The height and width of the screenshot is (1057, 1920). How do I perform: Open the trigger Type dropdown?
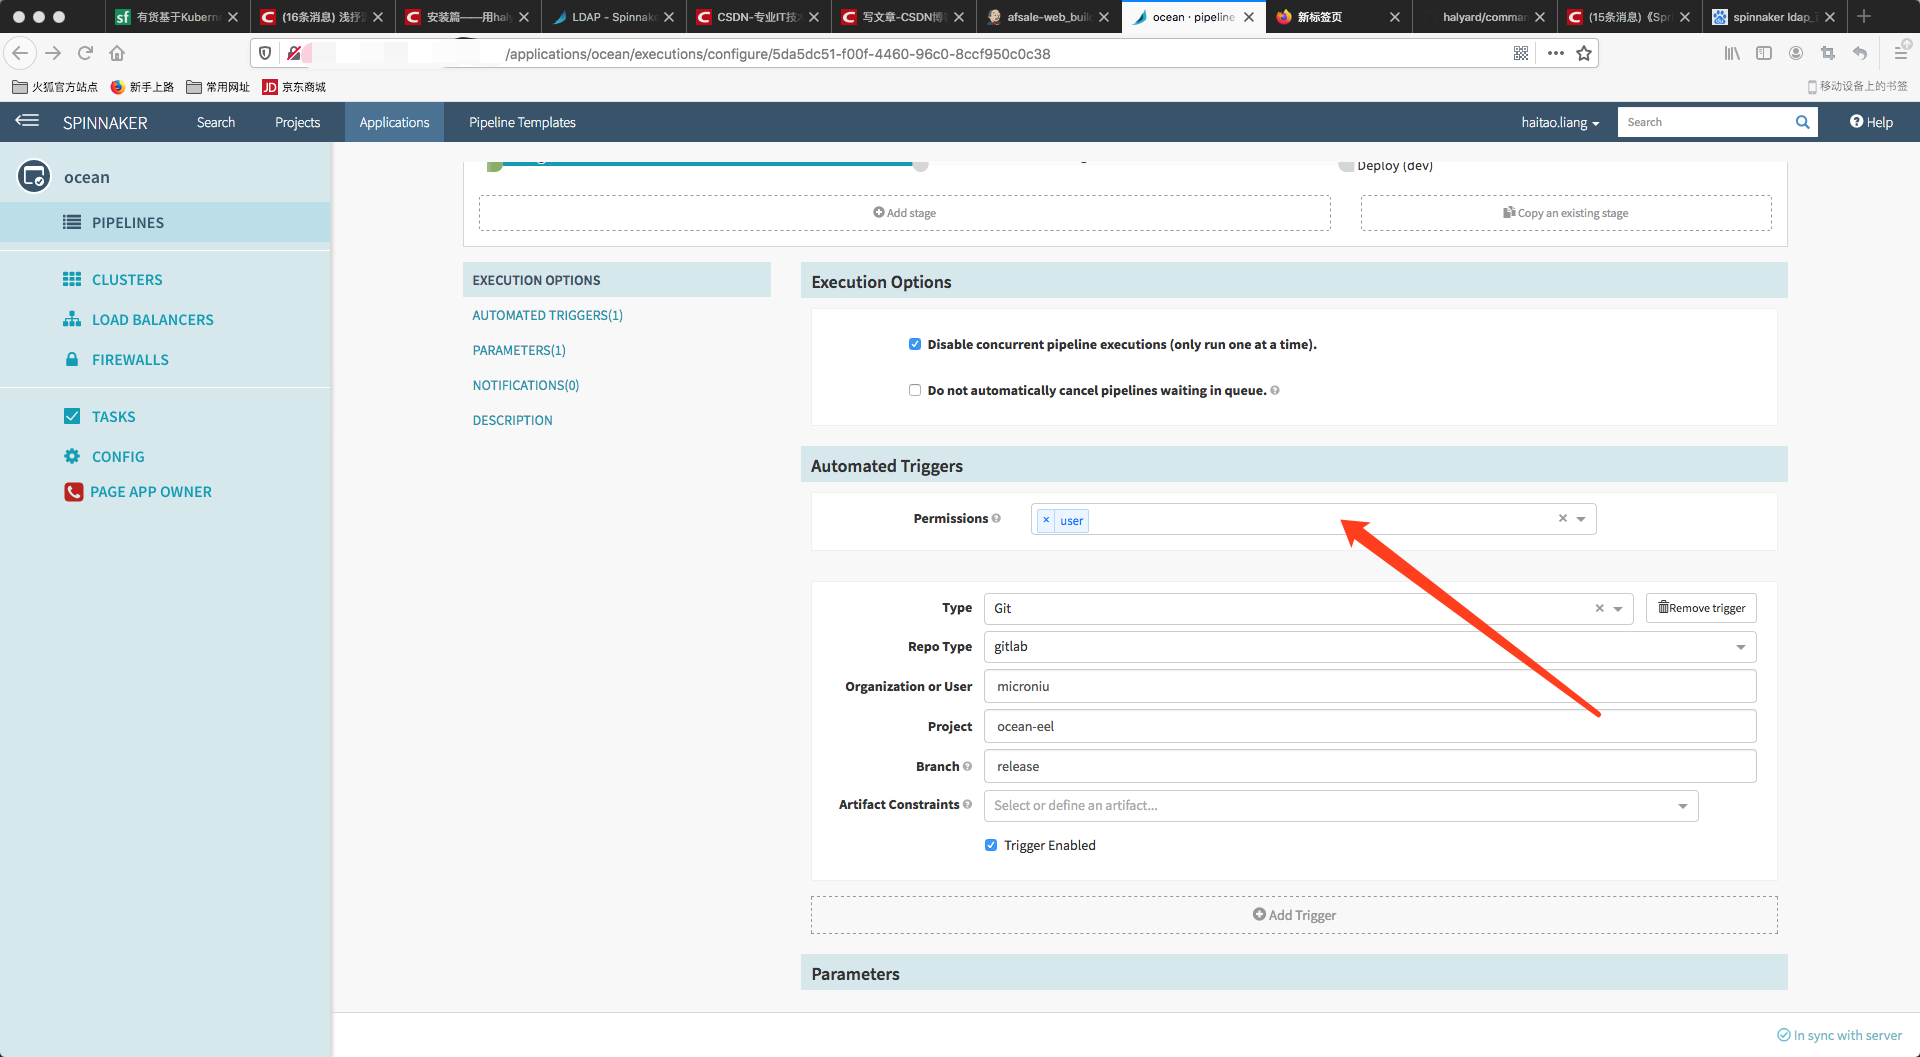[x=1618, y=609]
